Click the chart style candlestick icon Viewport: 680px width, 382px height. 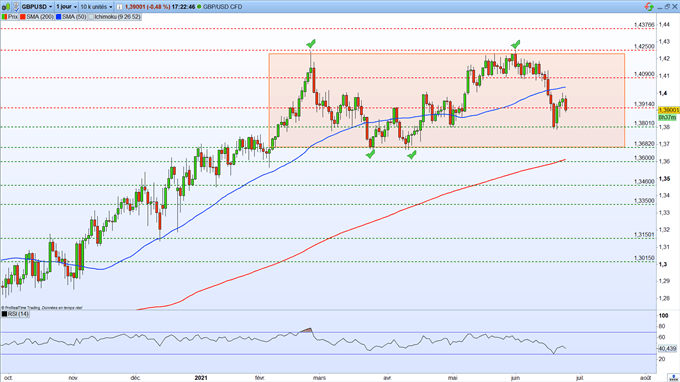click(5, 7)
